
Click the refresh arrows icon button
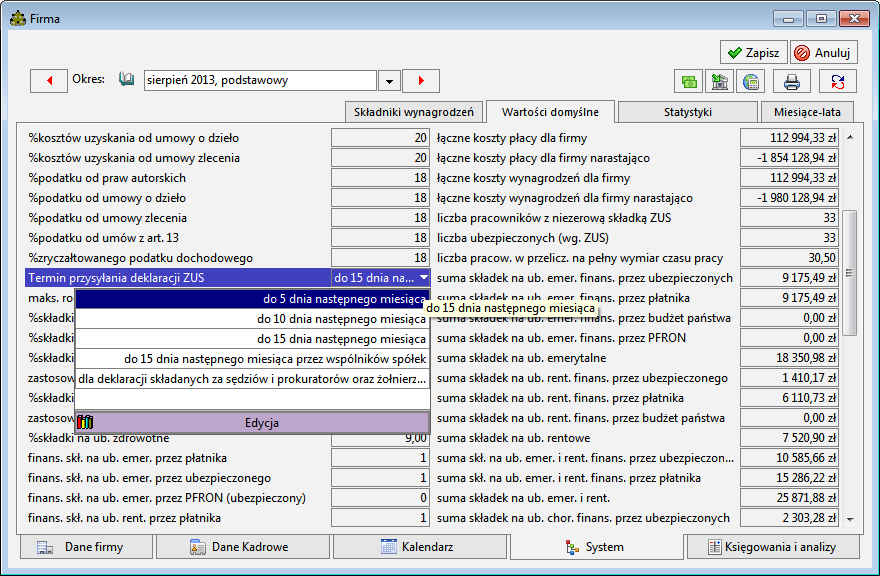[x=838, y=81]
